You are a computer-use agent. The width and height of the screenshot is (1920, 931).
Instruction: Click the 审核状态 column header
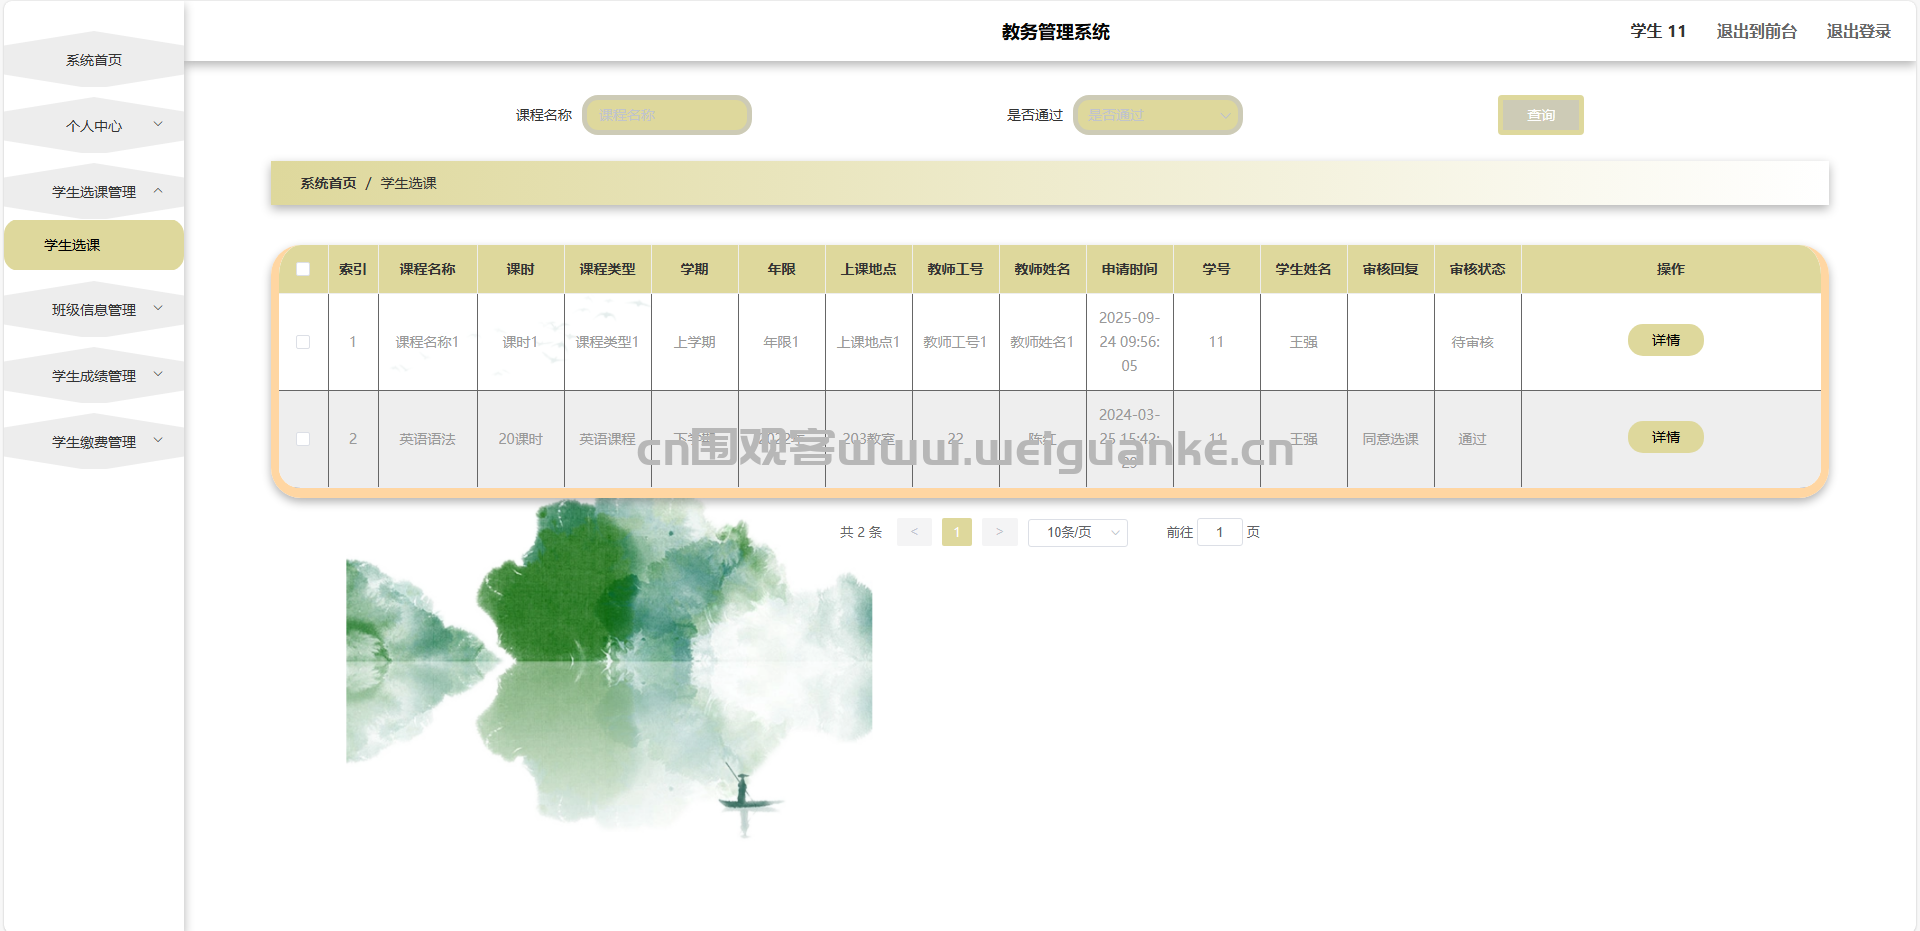pyautogui.click(x=1478, y=269)
